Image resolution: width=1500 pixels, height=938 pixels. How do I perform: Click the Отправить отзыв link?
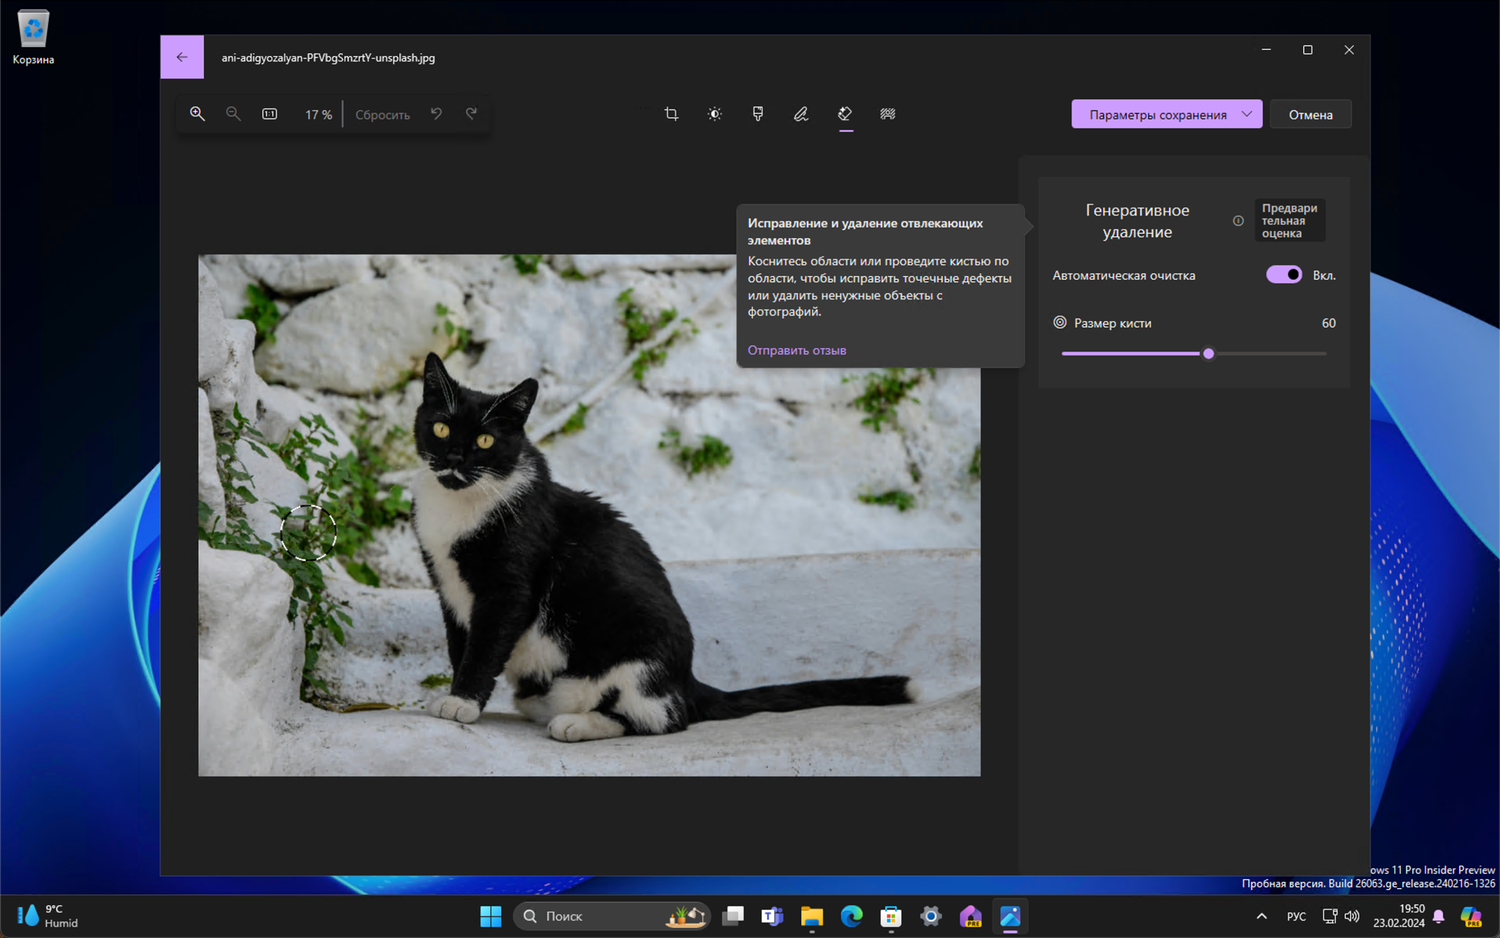pyautogui.click(x=797, y=350)
